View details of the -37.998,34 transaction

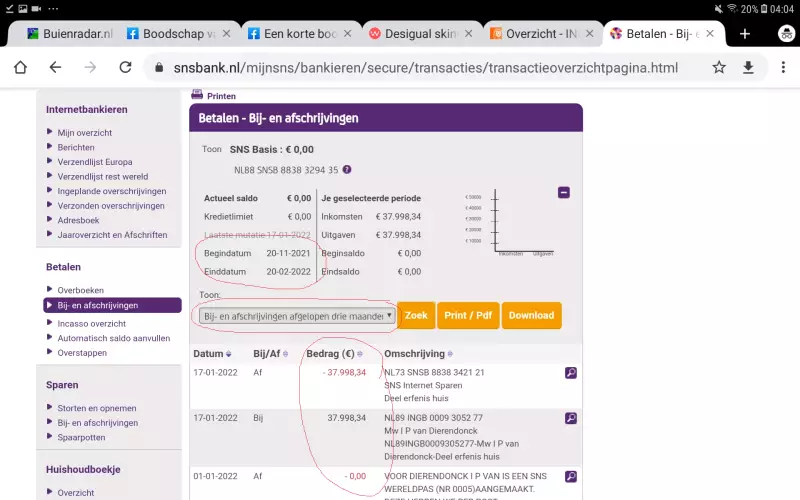pos(571,373)
